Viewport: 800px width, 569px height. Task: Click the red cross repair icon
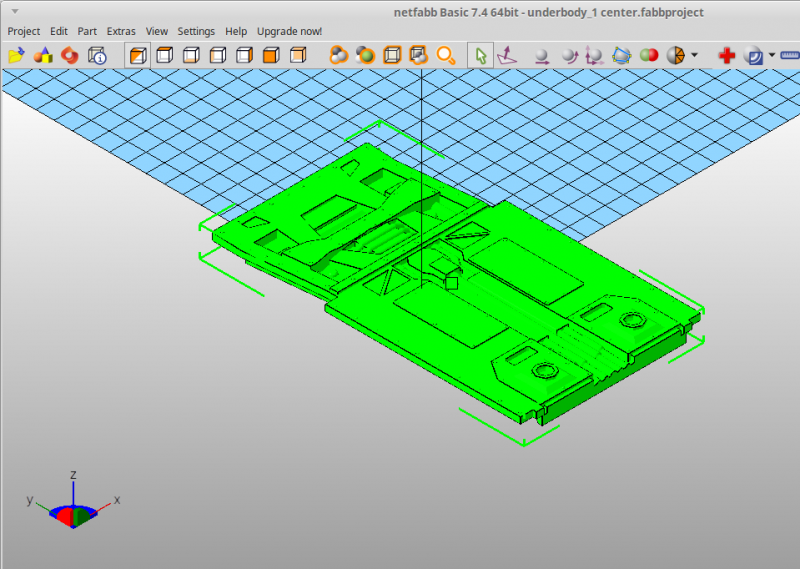tap(727, 55)
